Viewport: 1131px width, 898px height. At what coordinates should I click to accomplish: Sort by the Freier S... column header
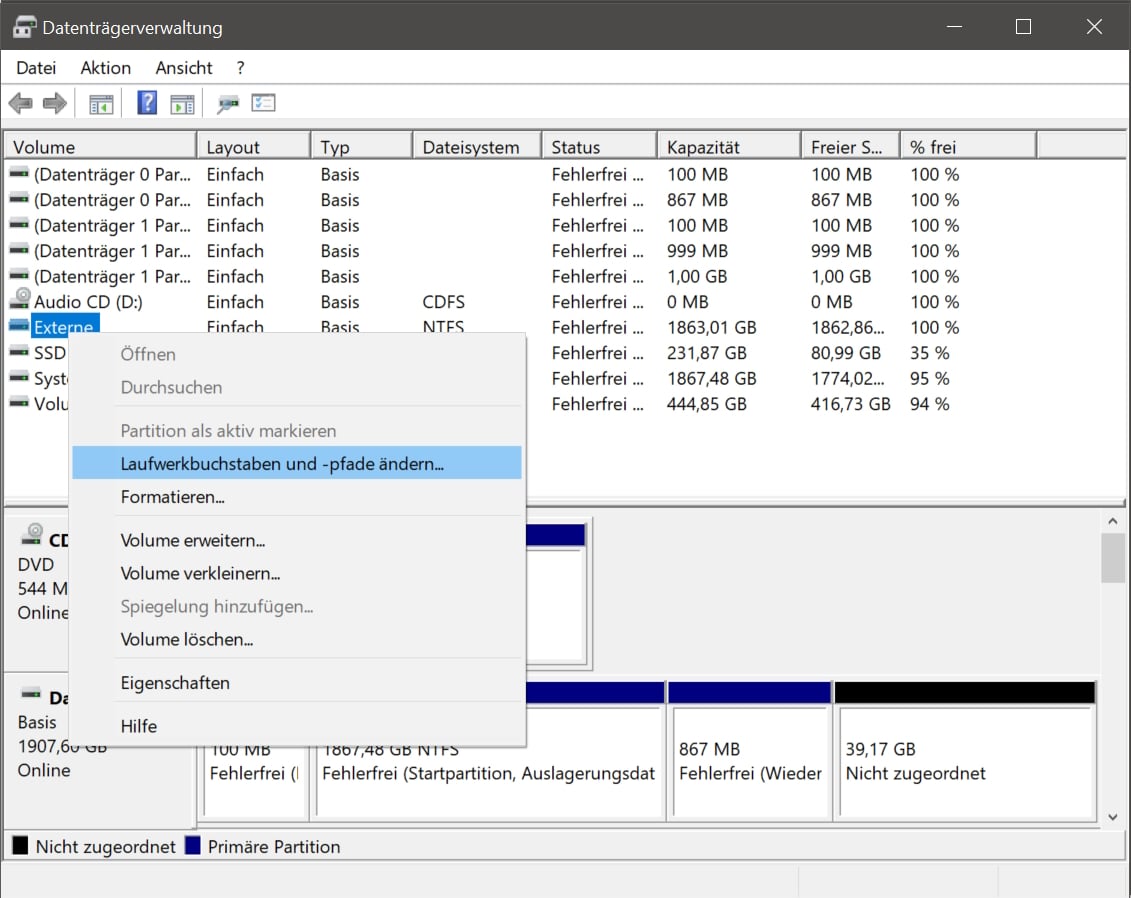click(x=851, y=146)
